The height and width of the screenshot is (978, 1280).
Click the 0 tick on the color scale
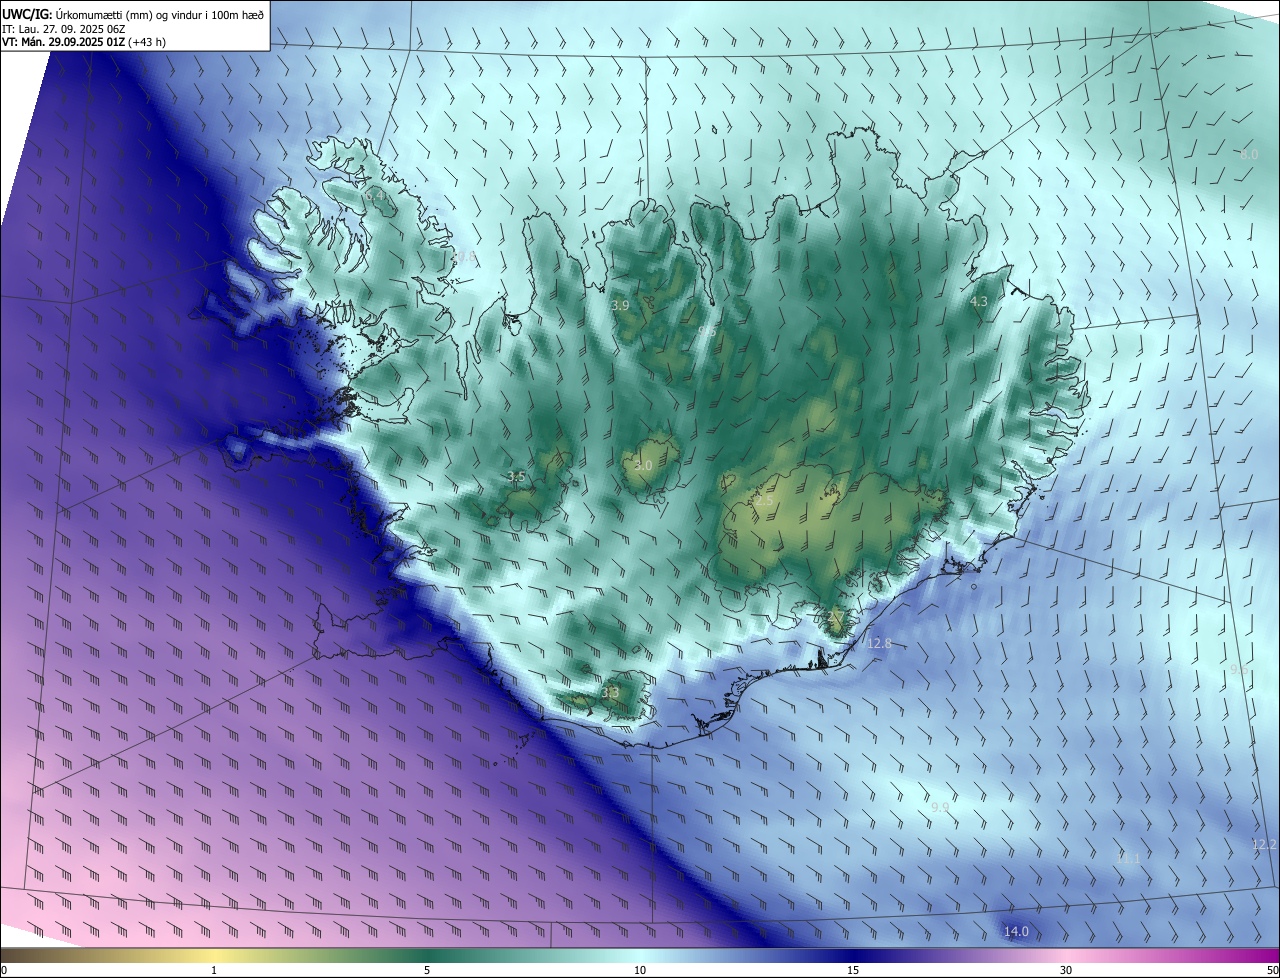(4, 970)
